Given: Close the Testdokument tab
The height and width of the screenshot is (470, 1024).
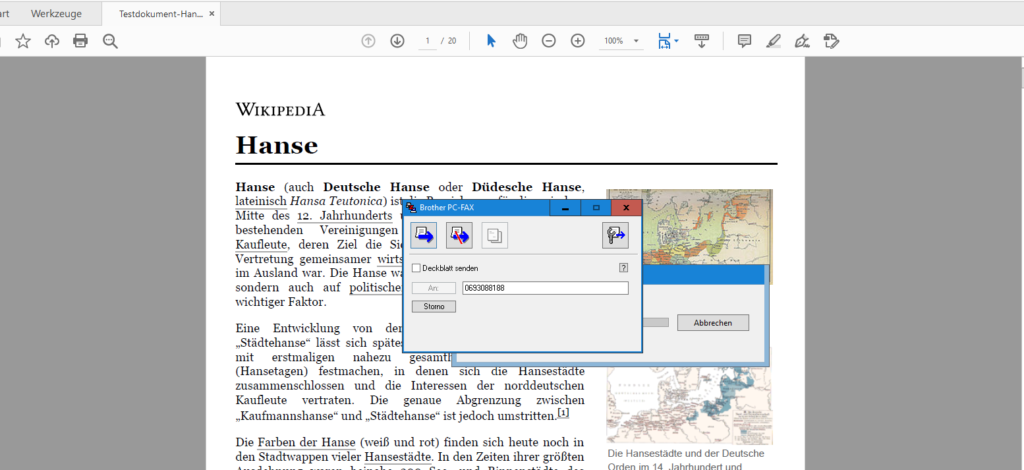Looking at the screenshot, I should 212,14.
